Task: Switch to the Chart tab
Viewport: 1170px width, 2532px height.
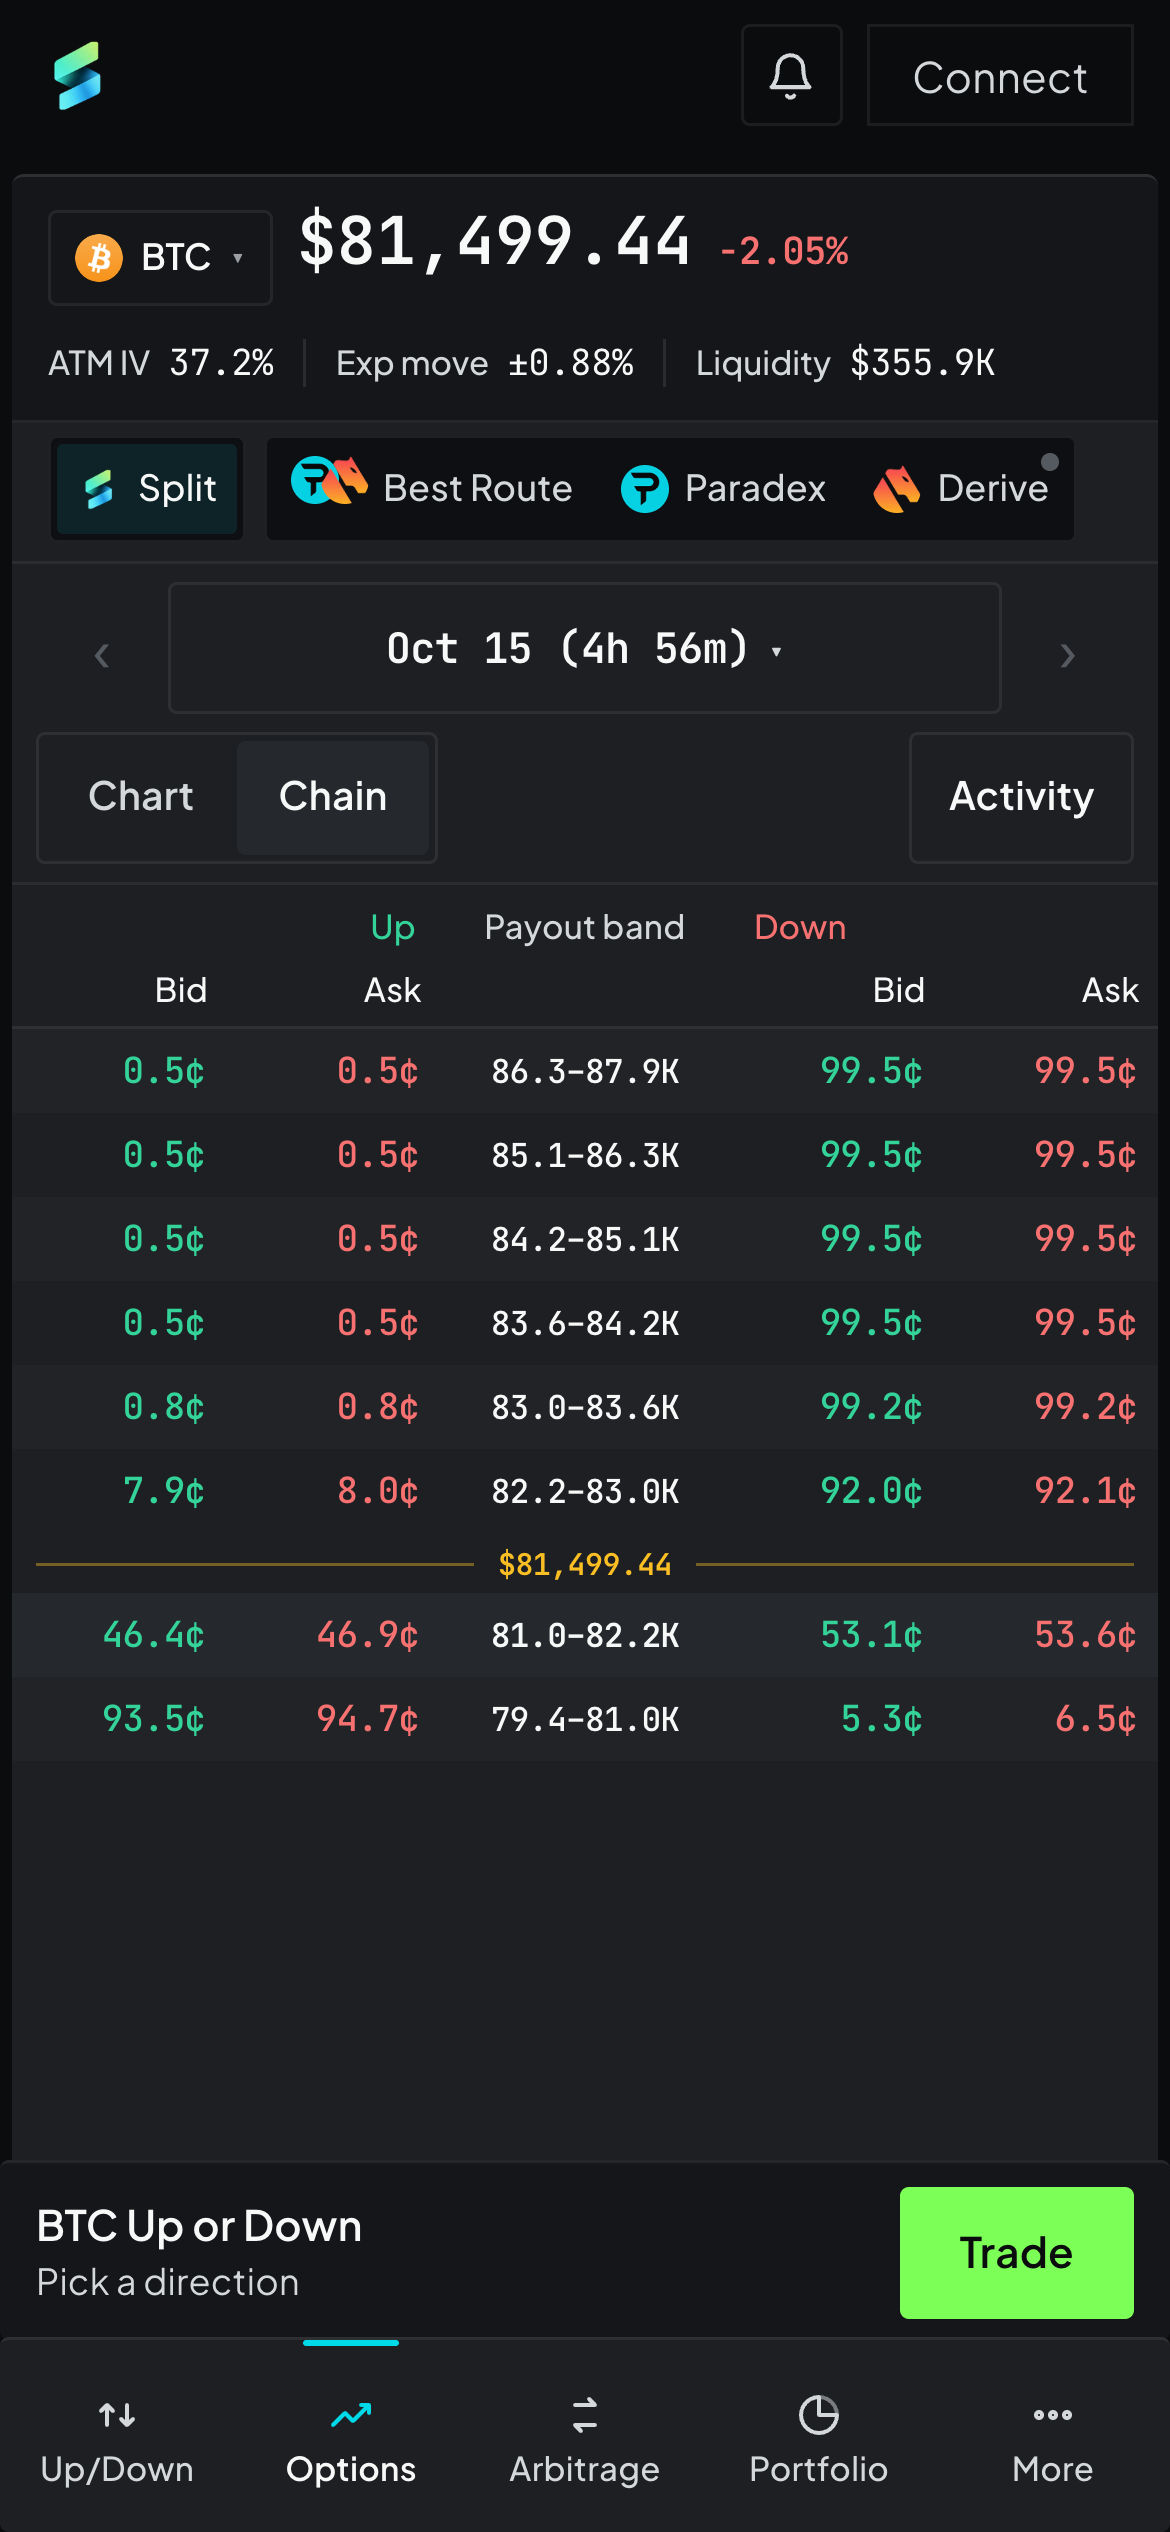Action: pos(141,797)
